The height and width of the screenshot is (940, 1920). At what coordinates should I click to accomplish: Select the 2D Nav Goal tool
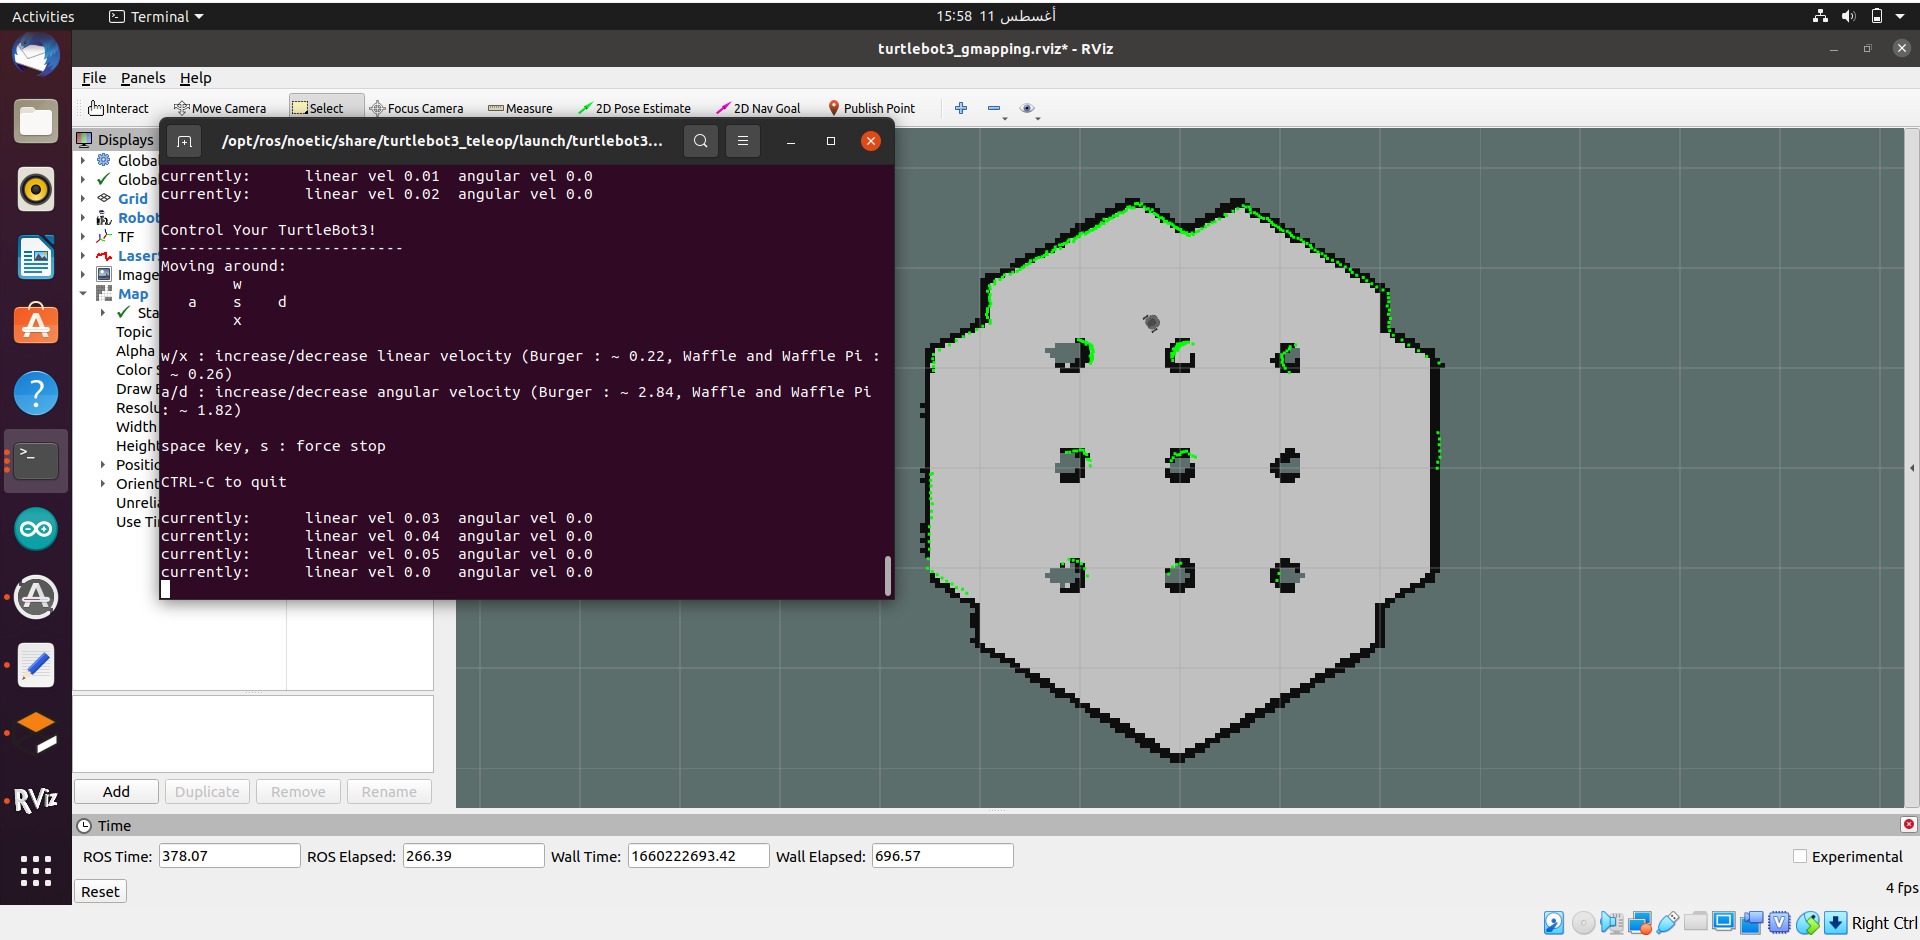[x=758, y=108]
